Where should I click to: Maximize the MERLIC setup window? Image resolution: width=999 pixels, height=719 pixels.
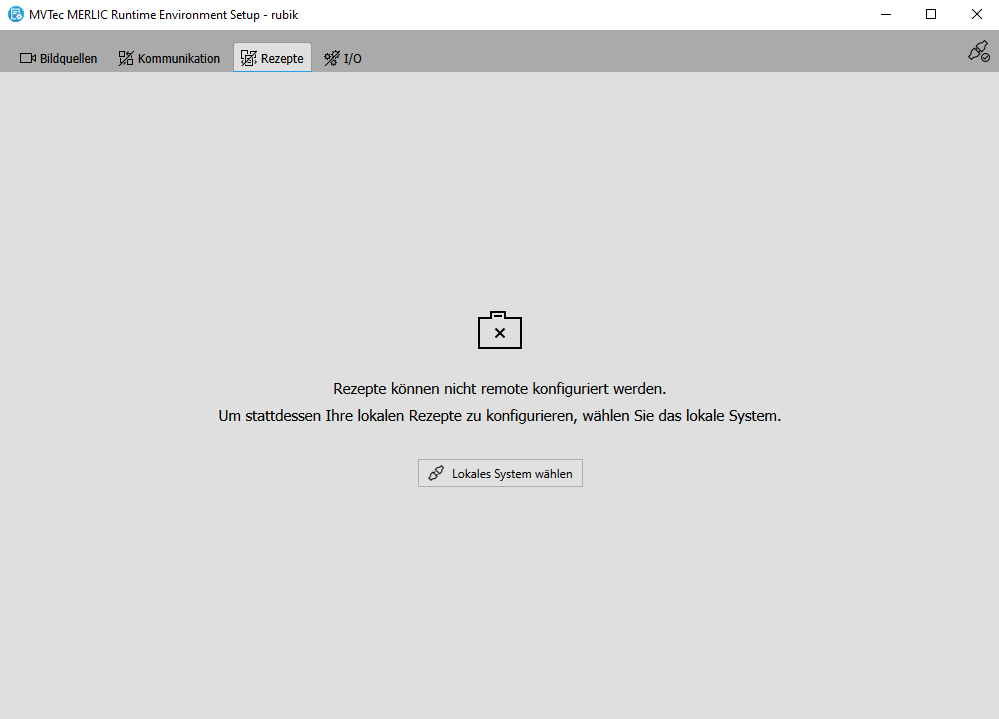click(931, 14)
